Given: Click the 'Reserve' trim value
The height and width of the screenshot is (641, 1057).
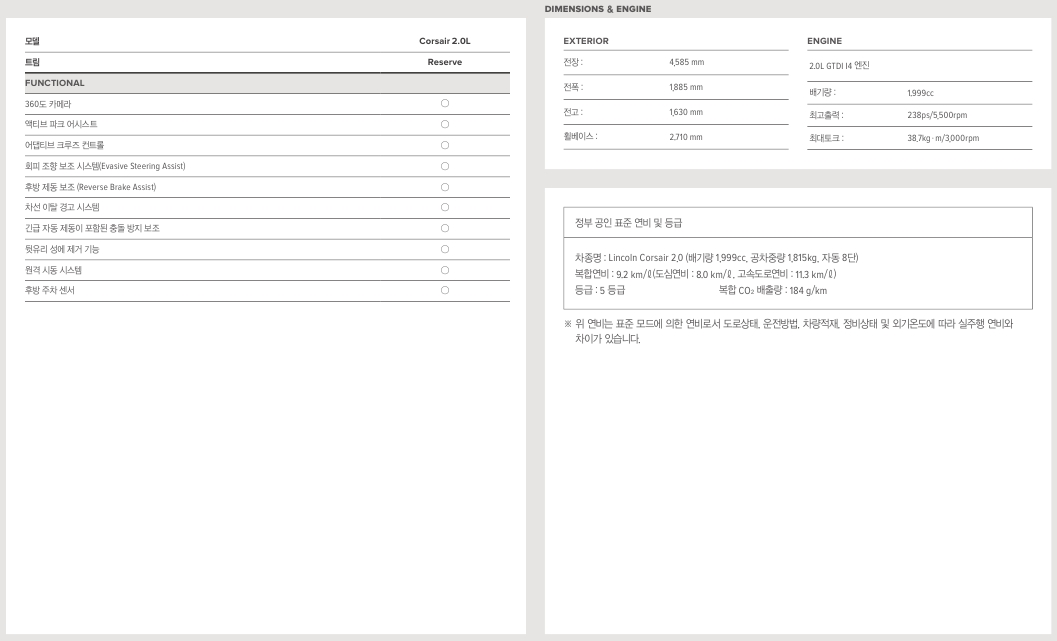Looking at the screenshot, I should 445,62.
